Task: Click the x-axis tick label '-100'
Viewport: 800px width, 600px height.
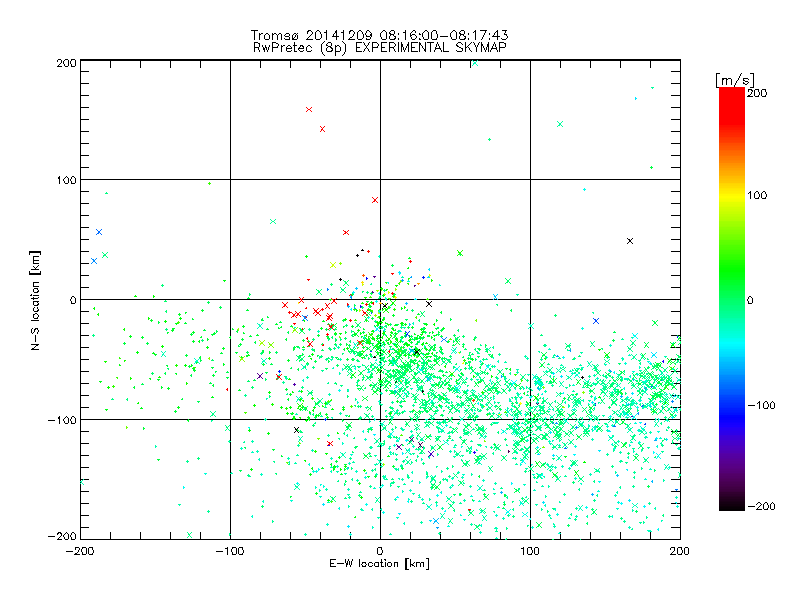Action: click(230, 551)
